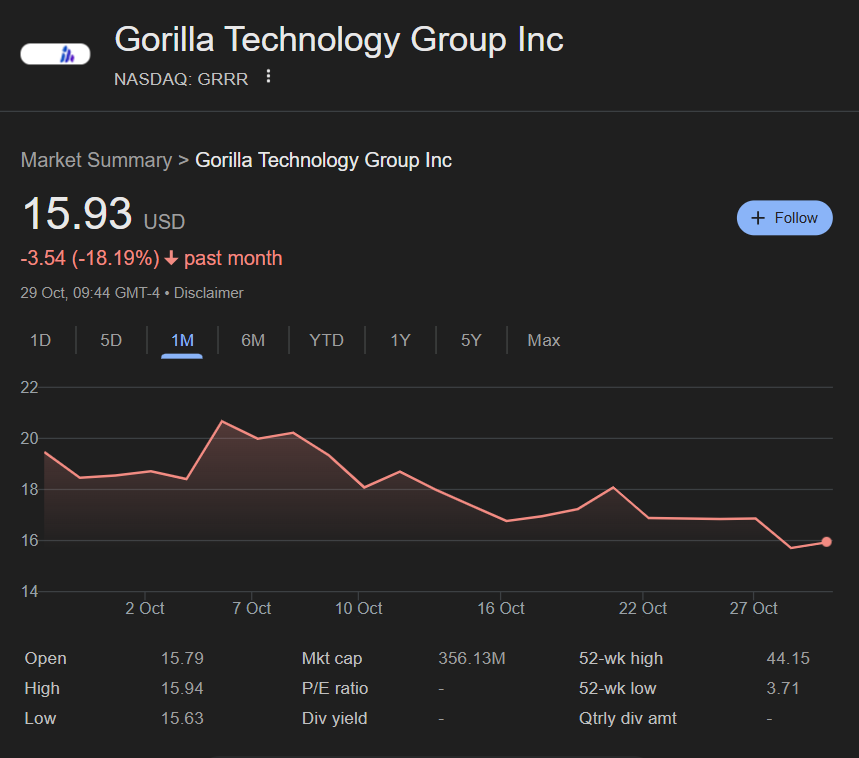Click the High value 15.94
The width and height of the screenshot is (859, 758).
[x=182, y=688]
